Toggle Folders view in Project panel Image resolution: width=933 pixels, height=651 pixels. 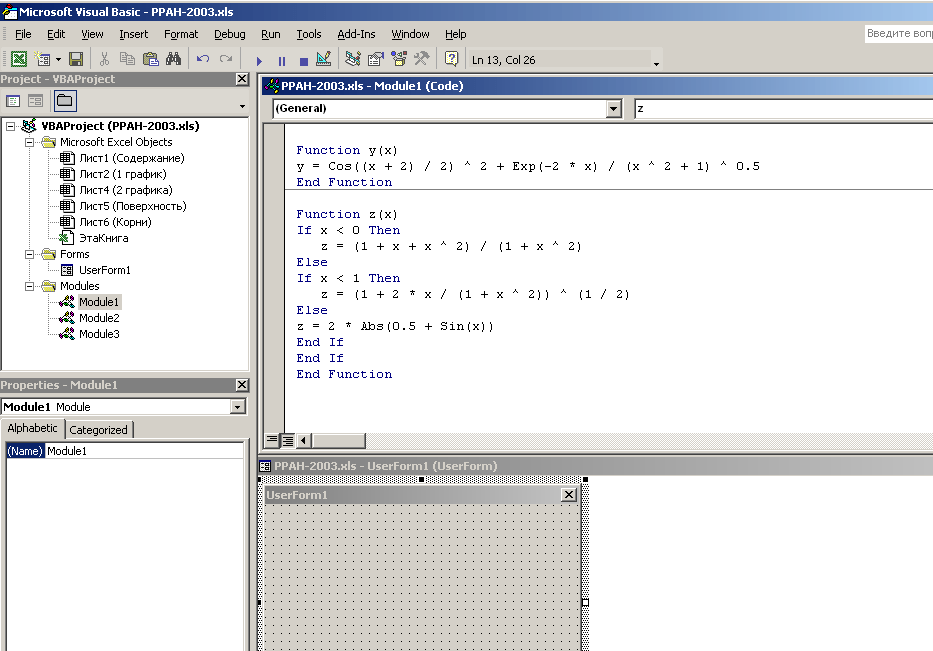[65, 101]
